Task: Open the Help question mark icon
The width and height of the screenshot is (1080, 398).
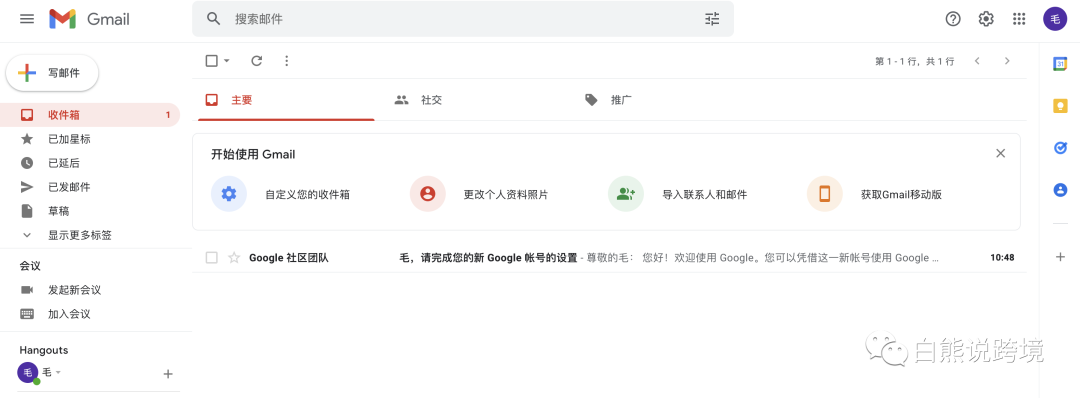Action: pyautogui.click(x=953, y=19)
